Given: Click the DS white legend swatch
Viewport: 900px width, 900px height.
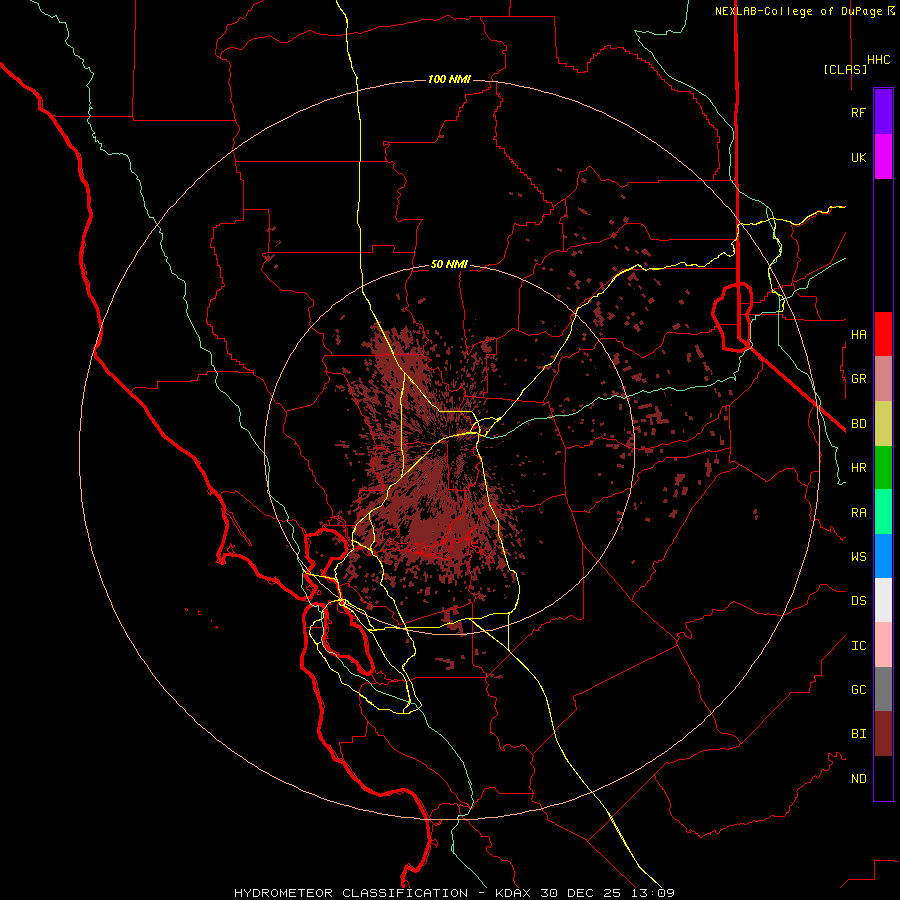Looking at the screenshot, I should pos(883,600).
